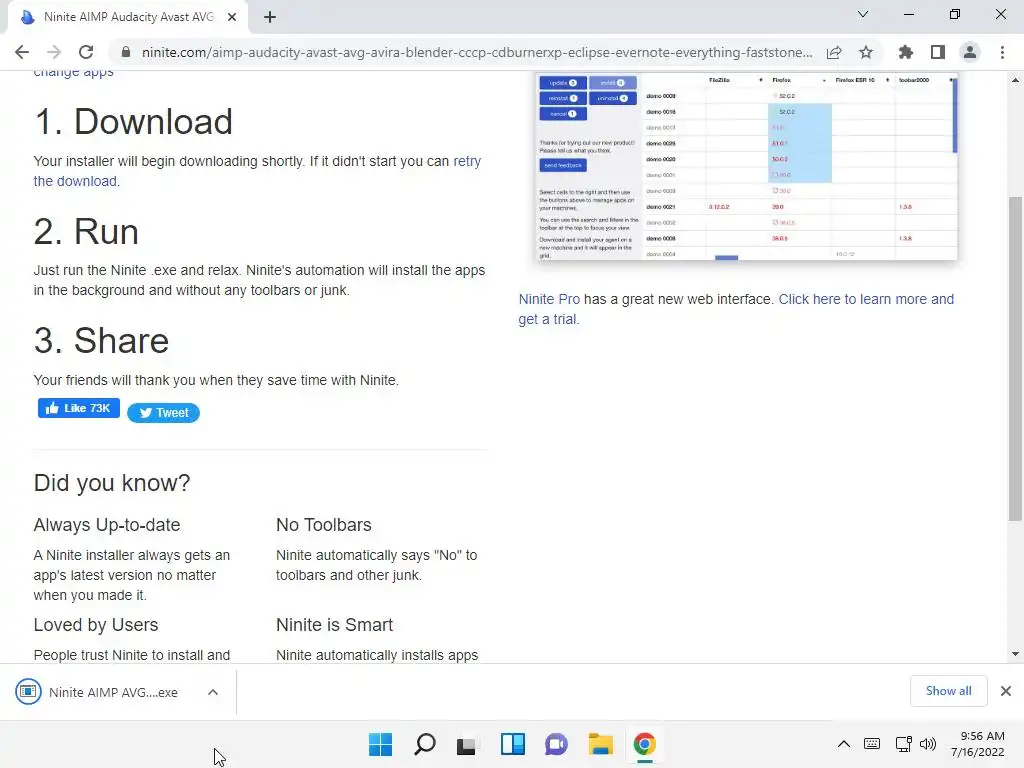The width and height of the screenshot is (1024, 768).
Task: Bookmark this tab with the star
Action: pos(866,52)
